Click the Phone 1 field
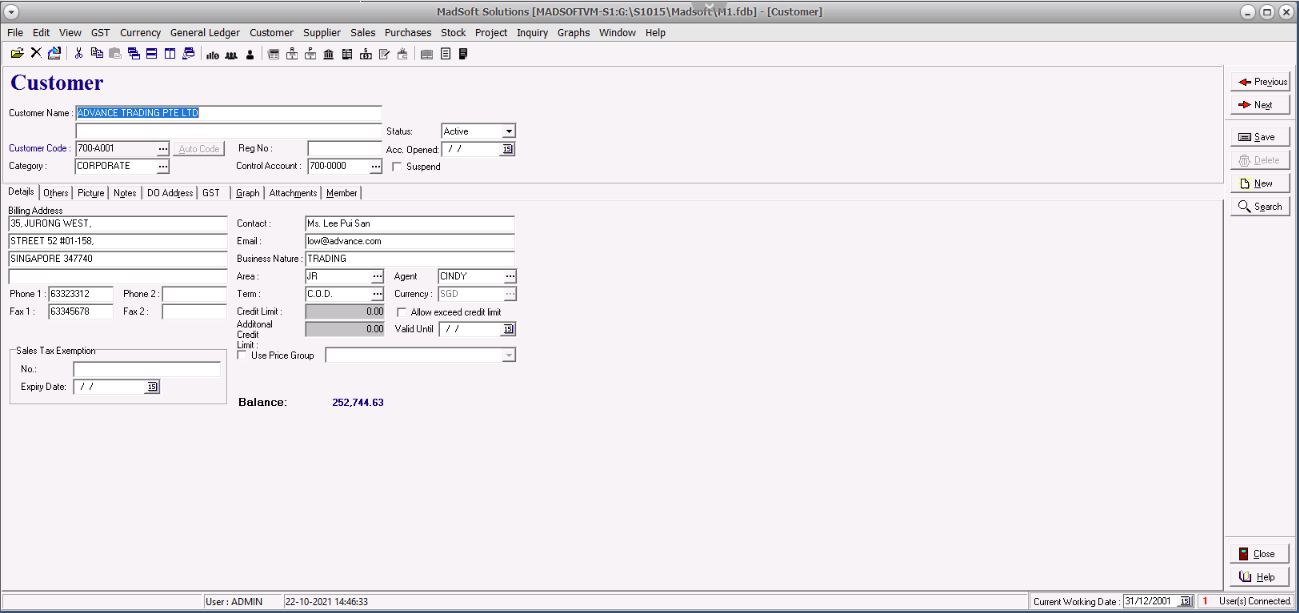Image resolution: width=1299 pixels, height=613 pixels. (x=81, y=294)
